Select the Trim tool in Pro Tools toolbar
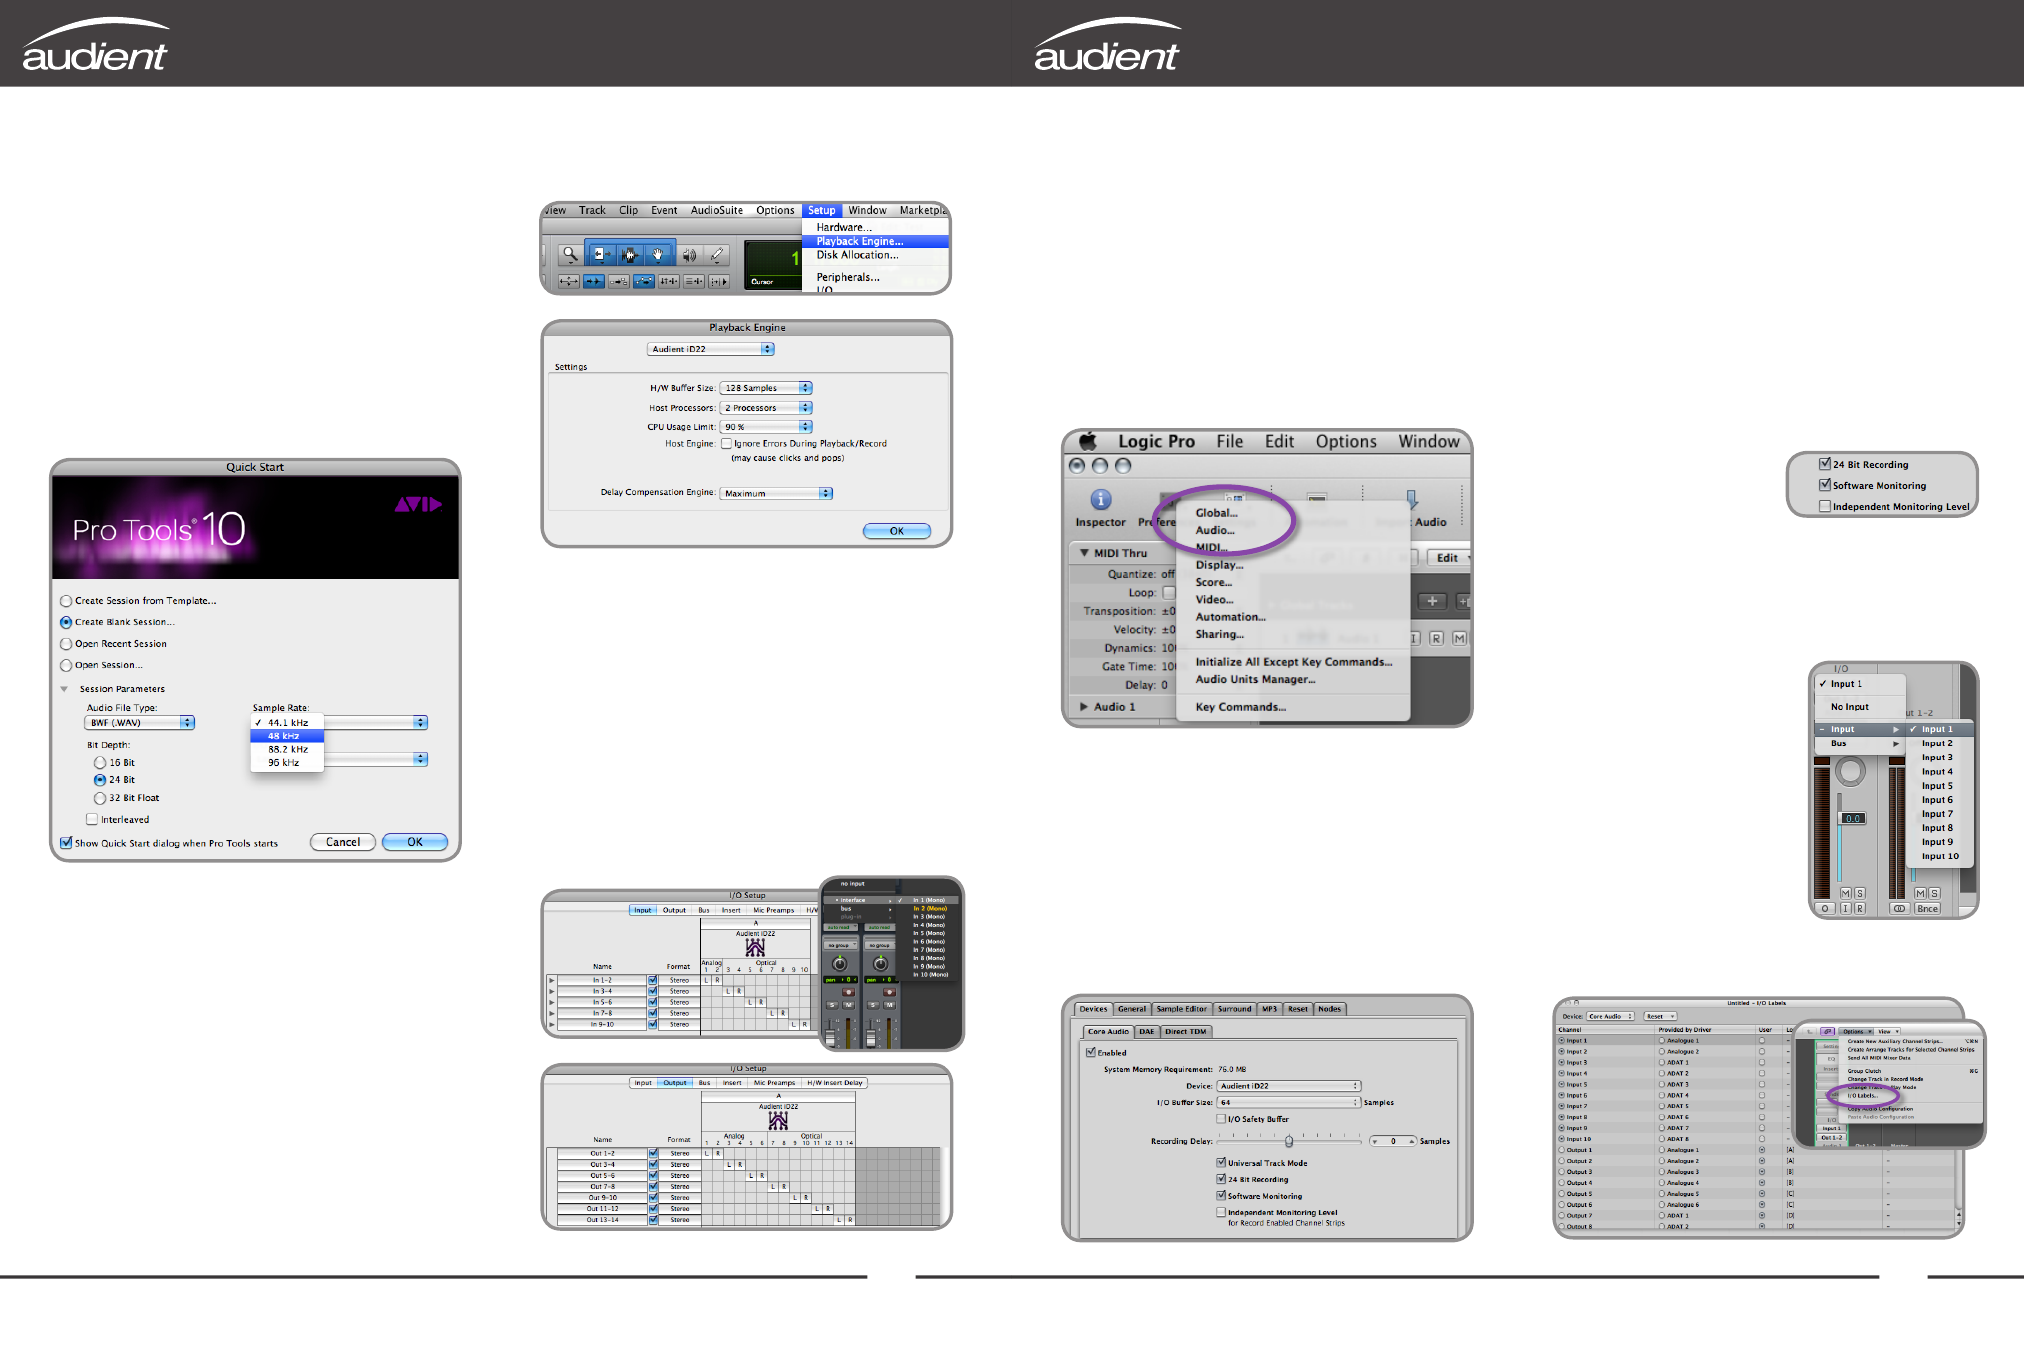Viewport: 2024px width, 1349px height. tap(601, 255)
